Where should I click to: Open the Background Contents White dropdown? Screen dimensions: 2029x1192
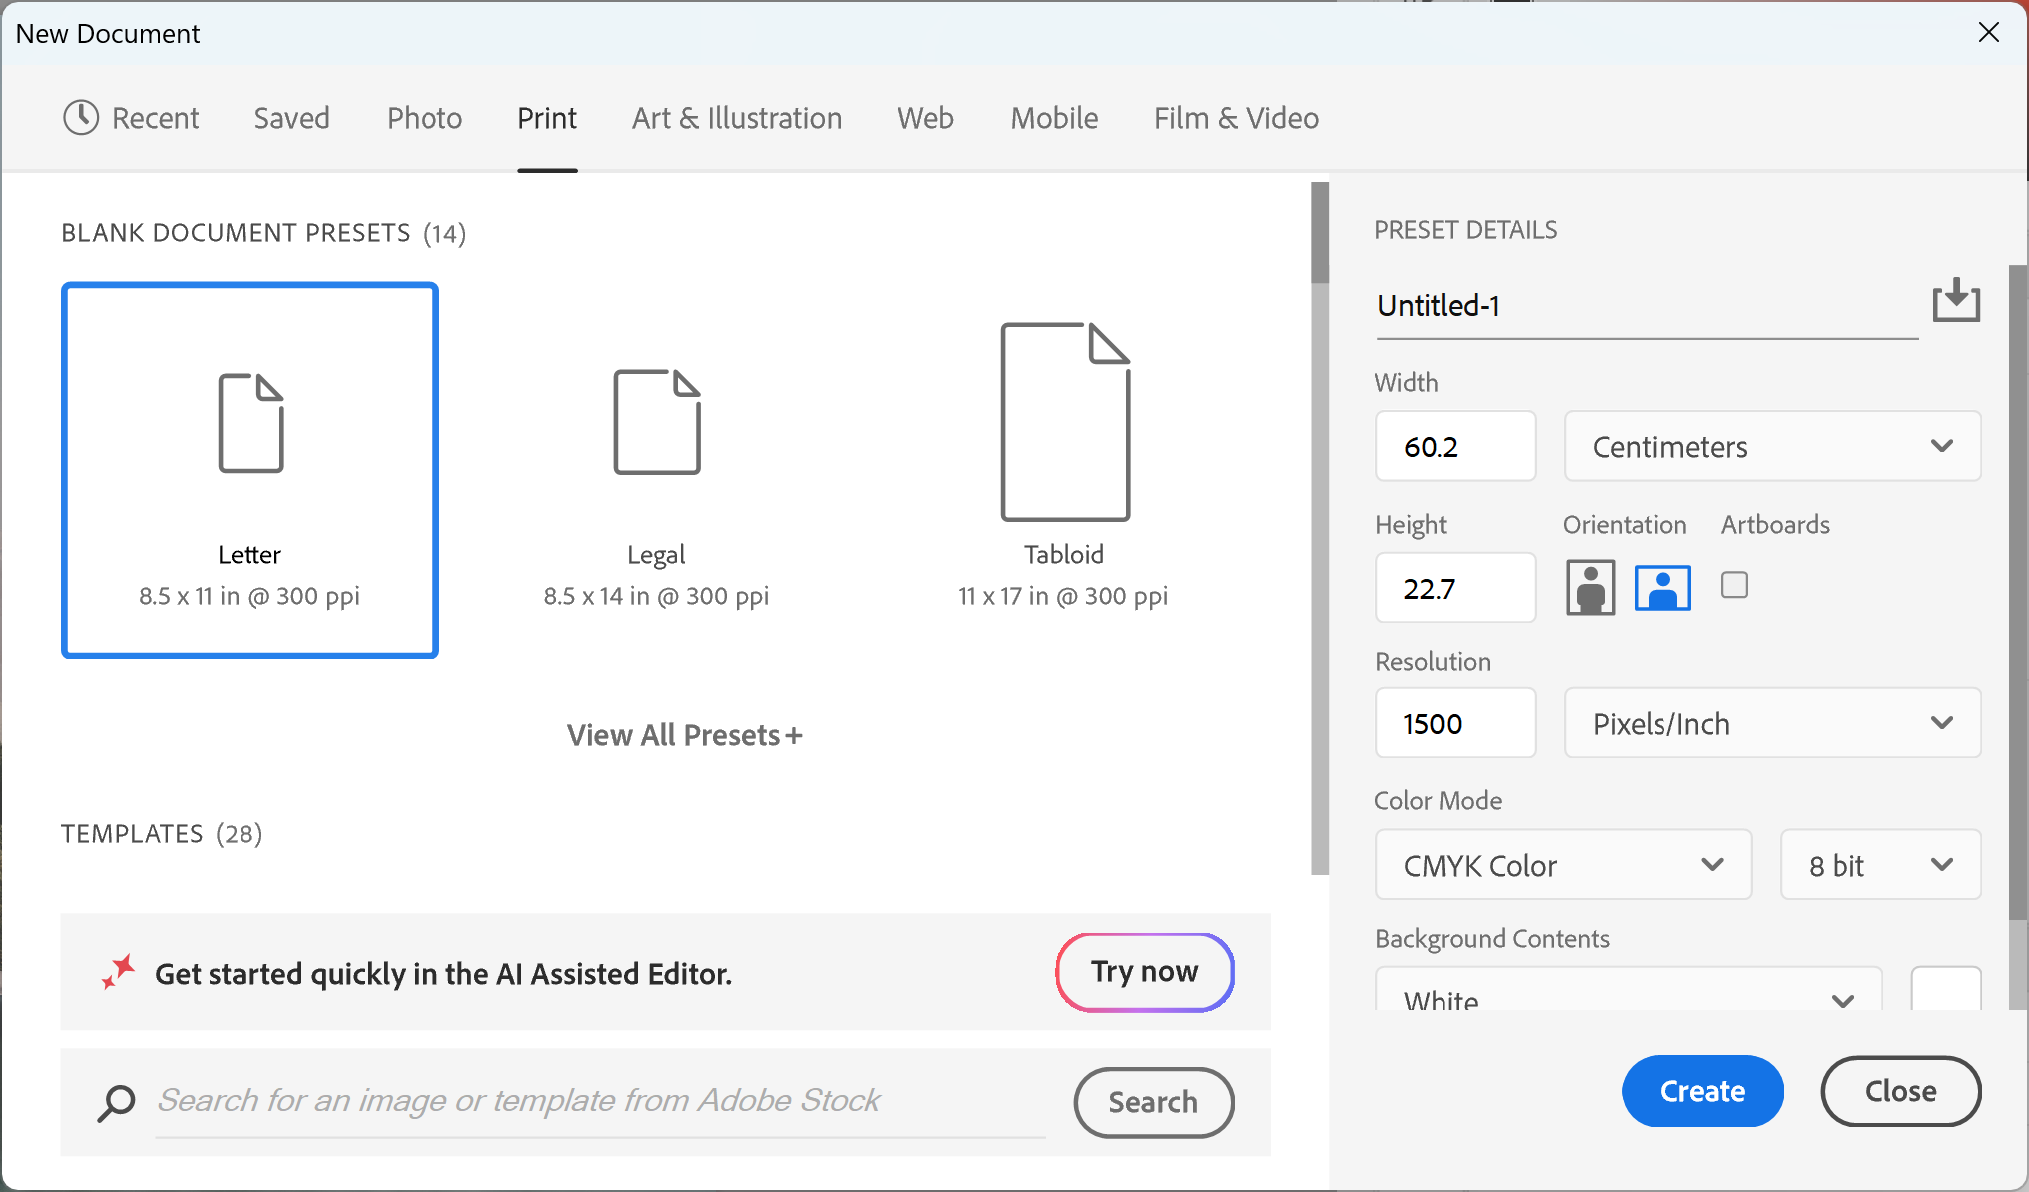[1628, 990]
